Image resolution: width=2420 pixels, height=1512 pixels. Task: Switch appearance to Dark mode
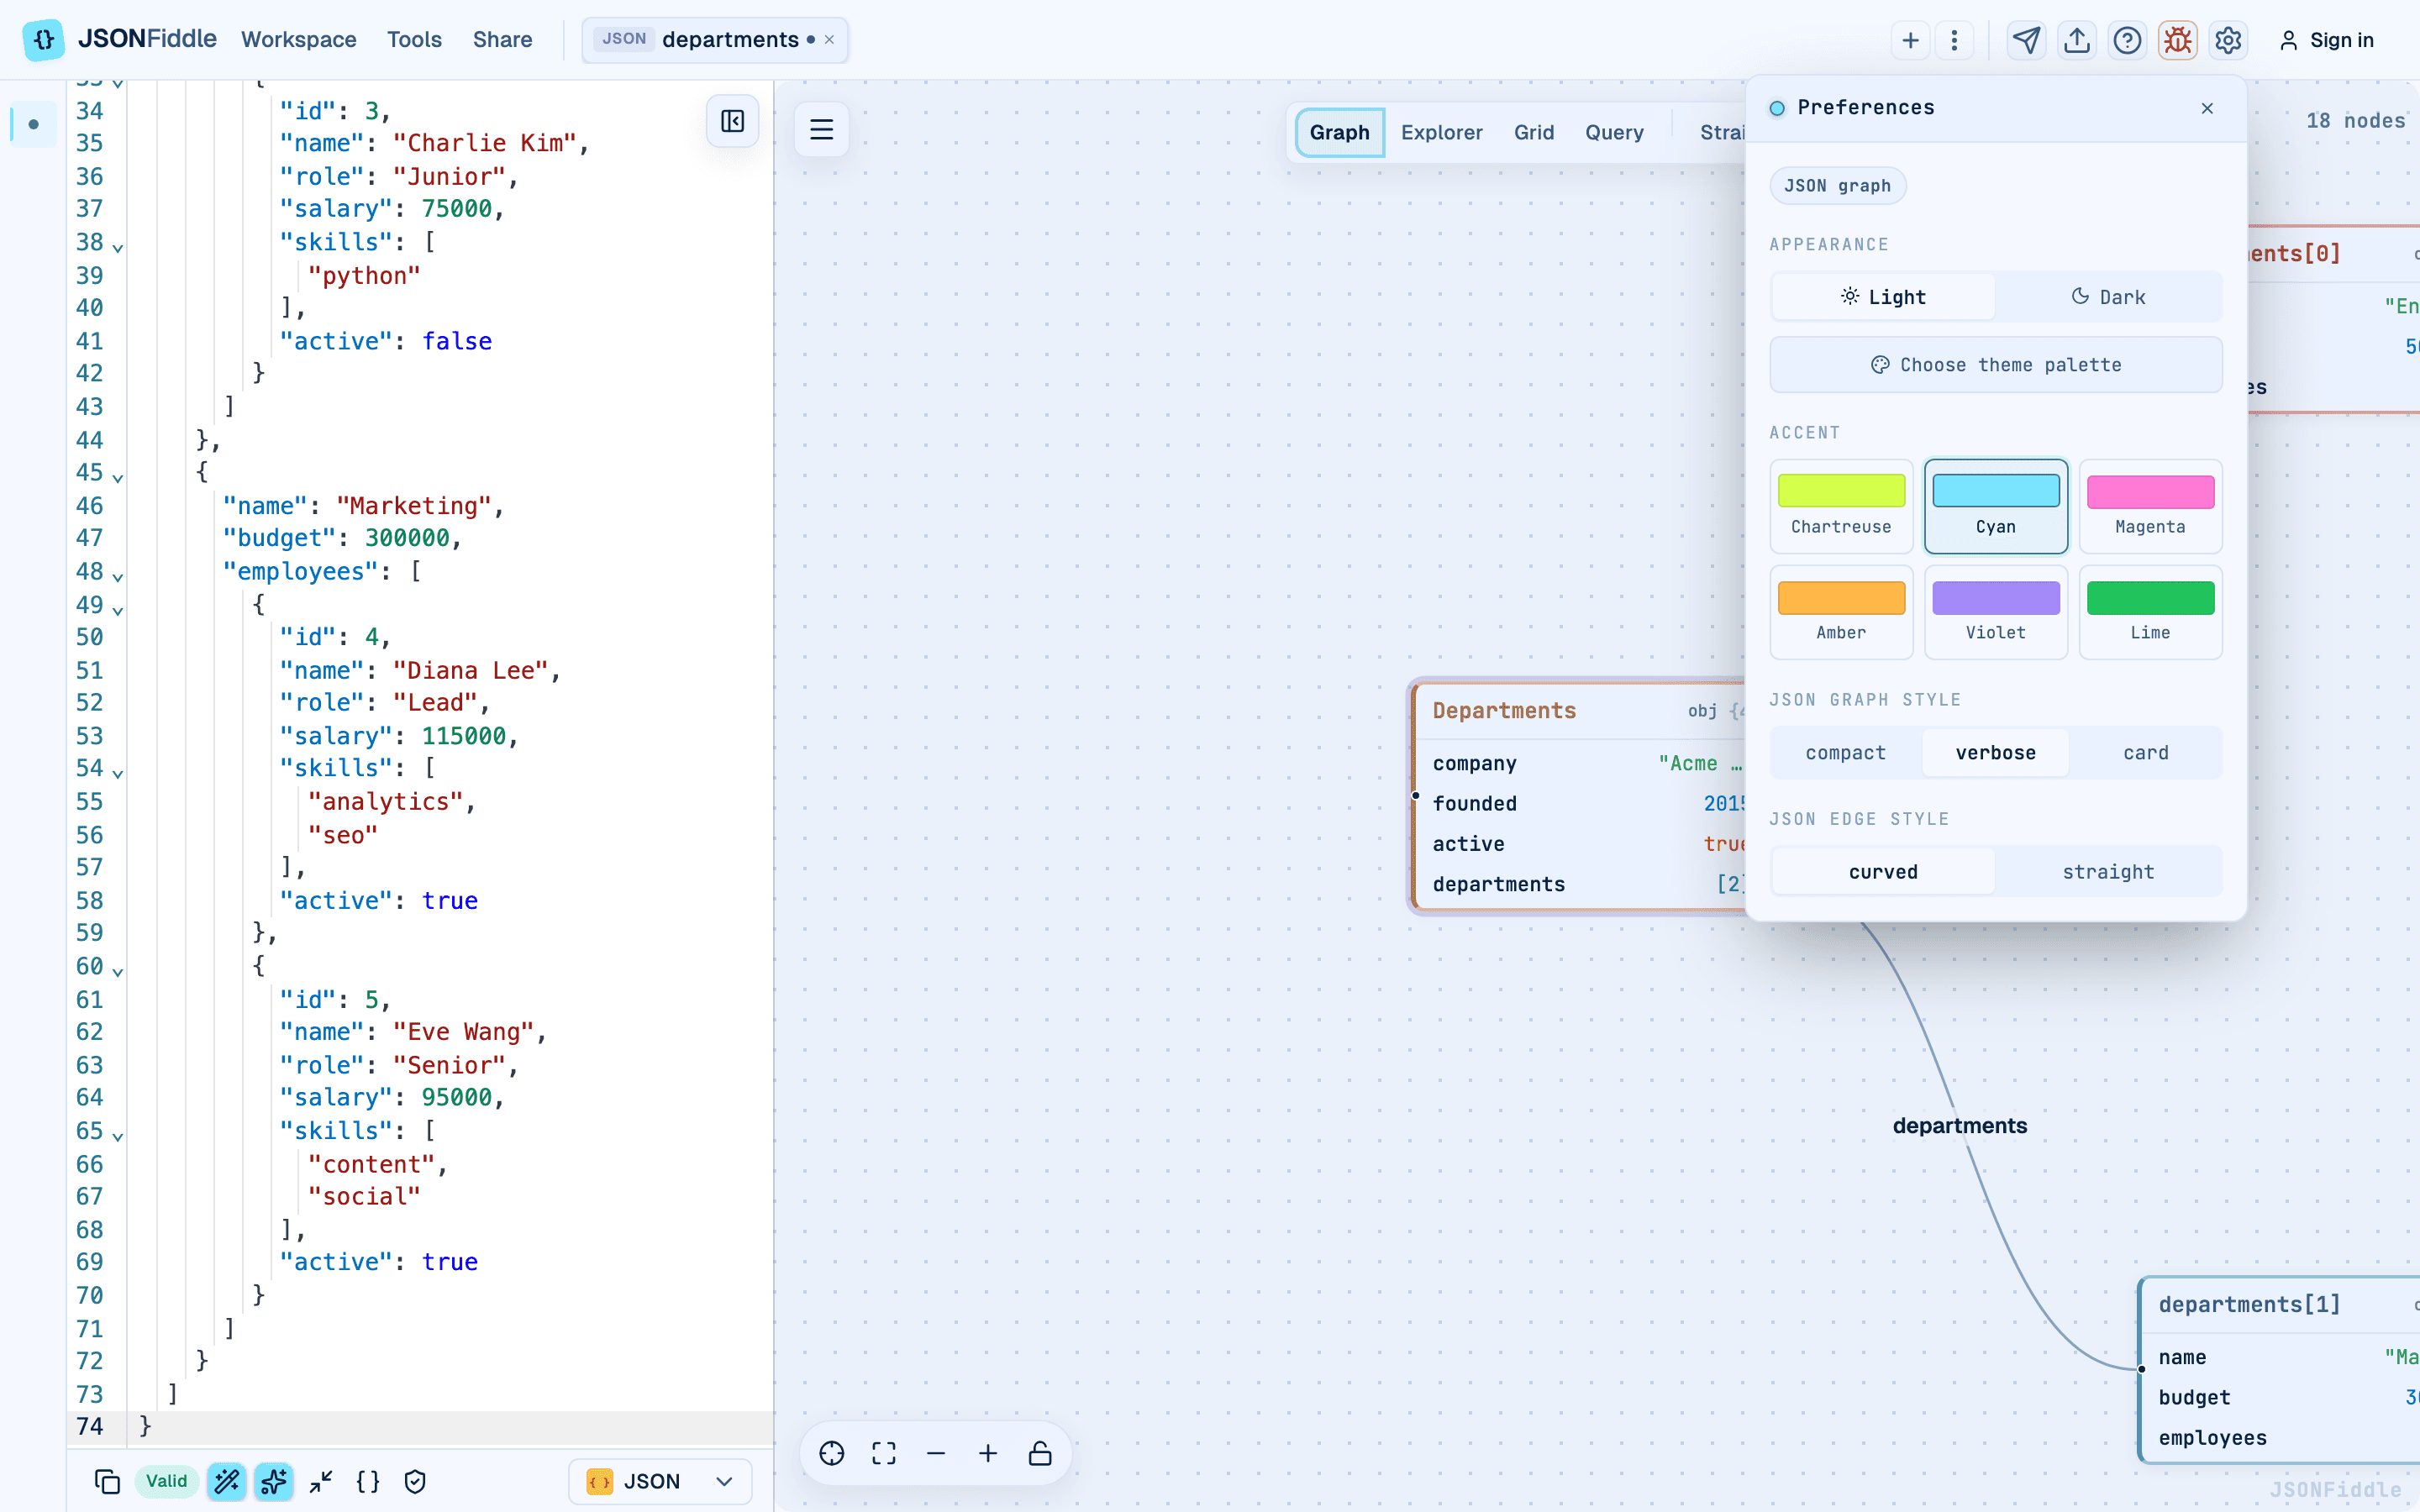(2108, 297)
